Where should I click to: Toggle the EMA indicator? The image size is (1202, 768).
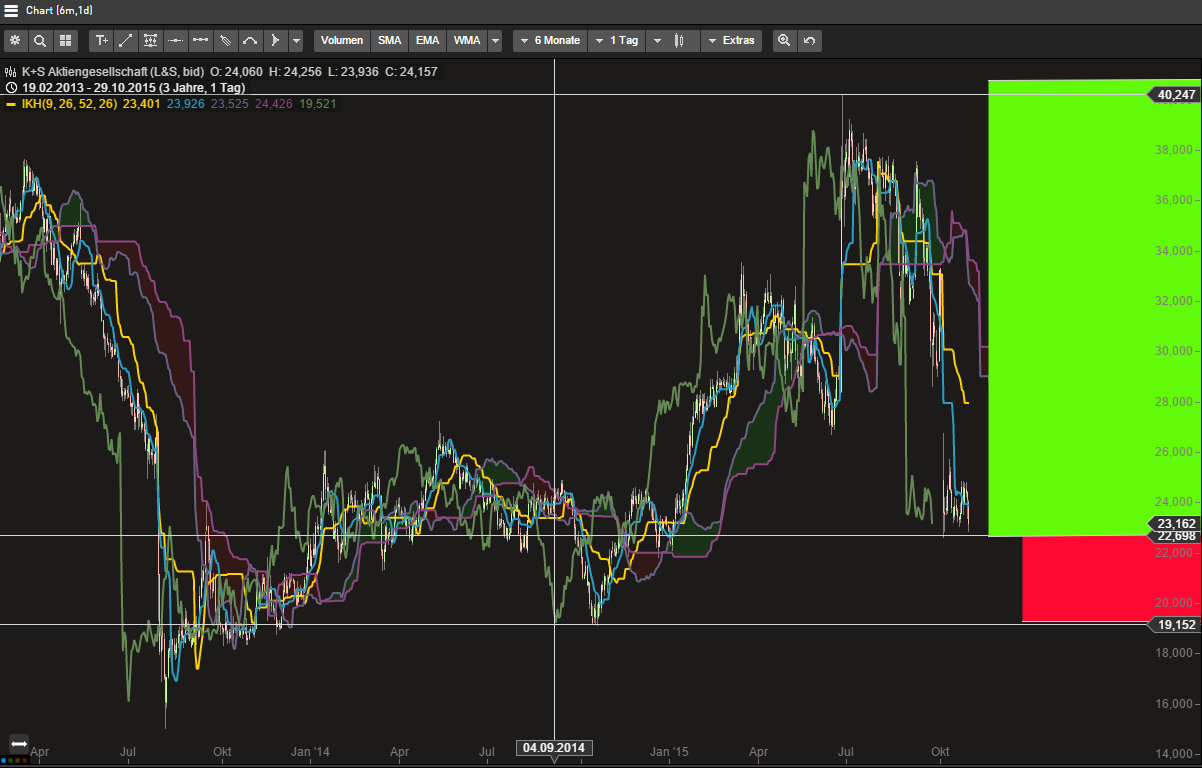click(427, 41)
